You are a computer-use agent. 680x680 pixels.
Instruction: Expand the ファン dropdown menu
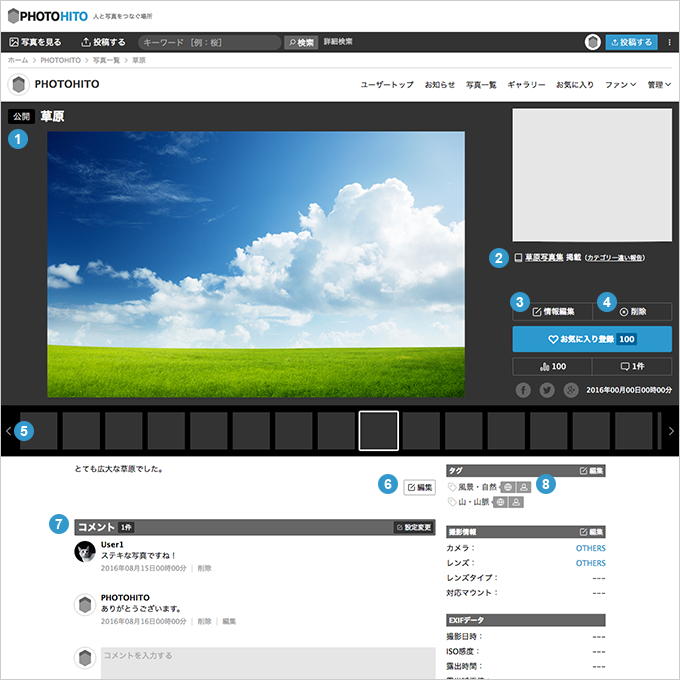620,85
